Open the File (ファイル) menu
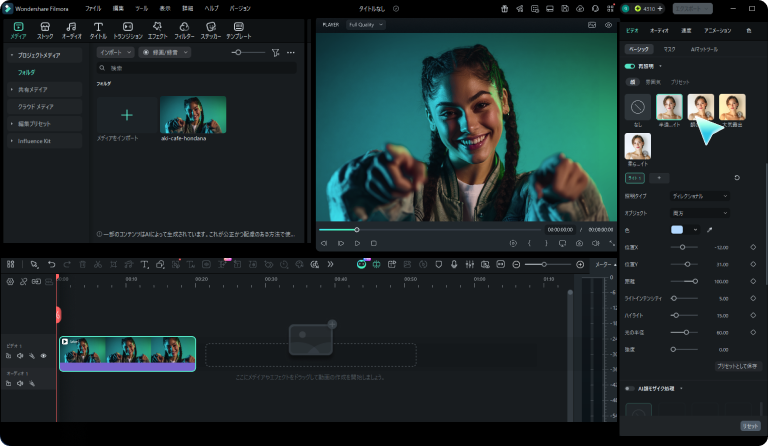768x446 pixels. point(93,7)
